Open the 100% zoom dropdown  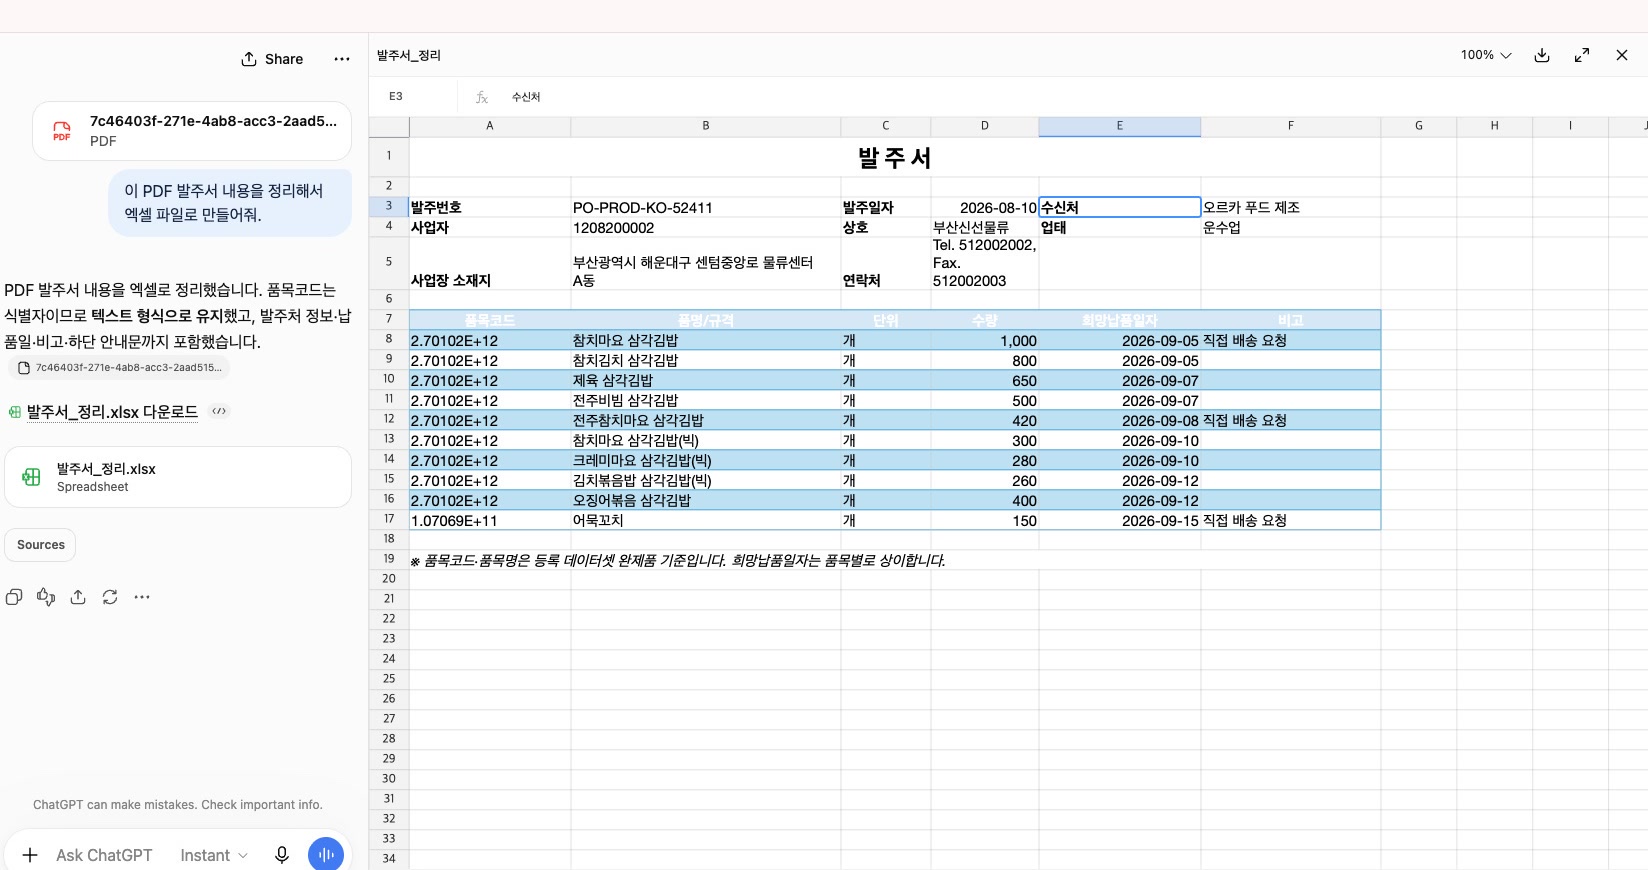pyautogui.click(x=1486, y=55)
